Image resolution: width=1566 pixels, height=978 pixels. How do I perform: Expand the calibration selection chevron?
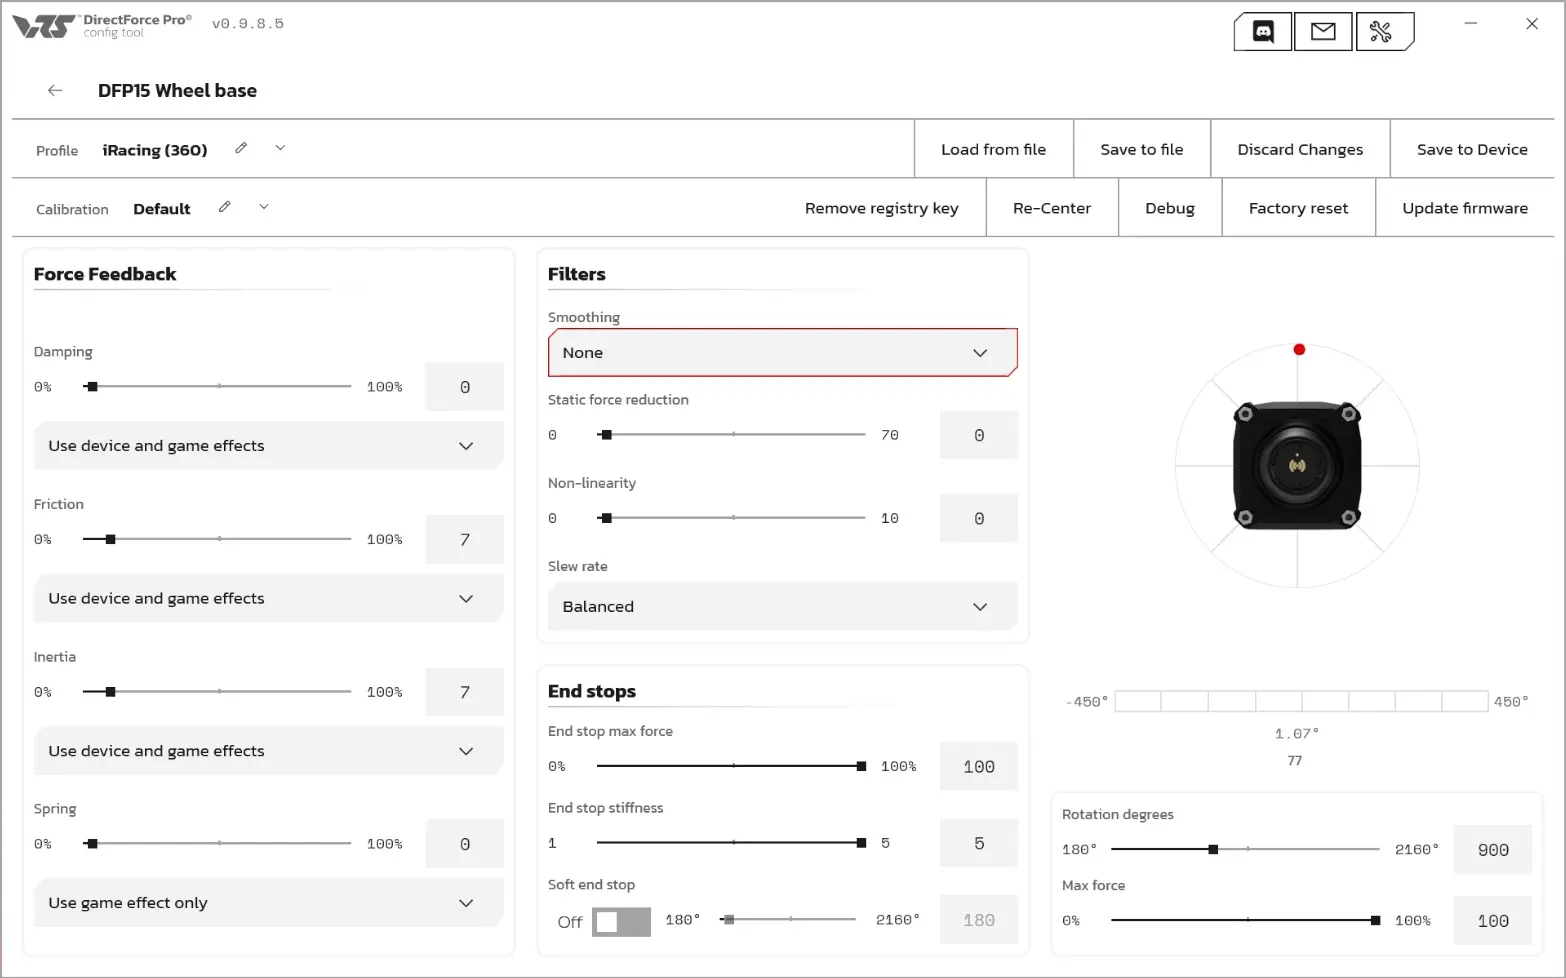coord(264,207)
